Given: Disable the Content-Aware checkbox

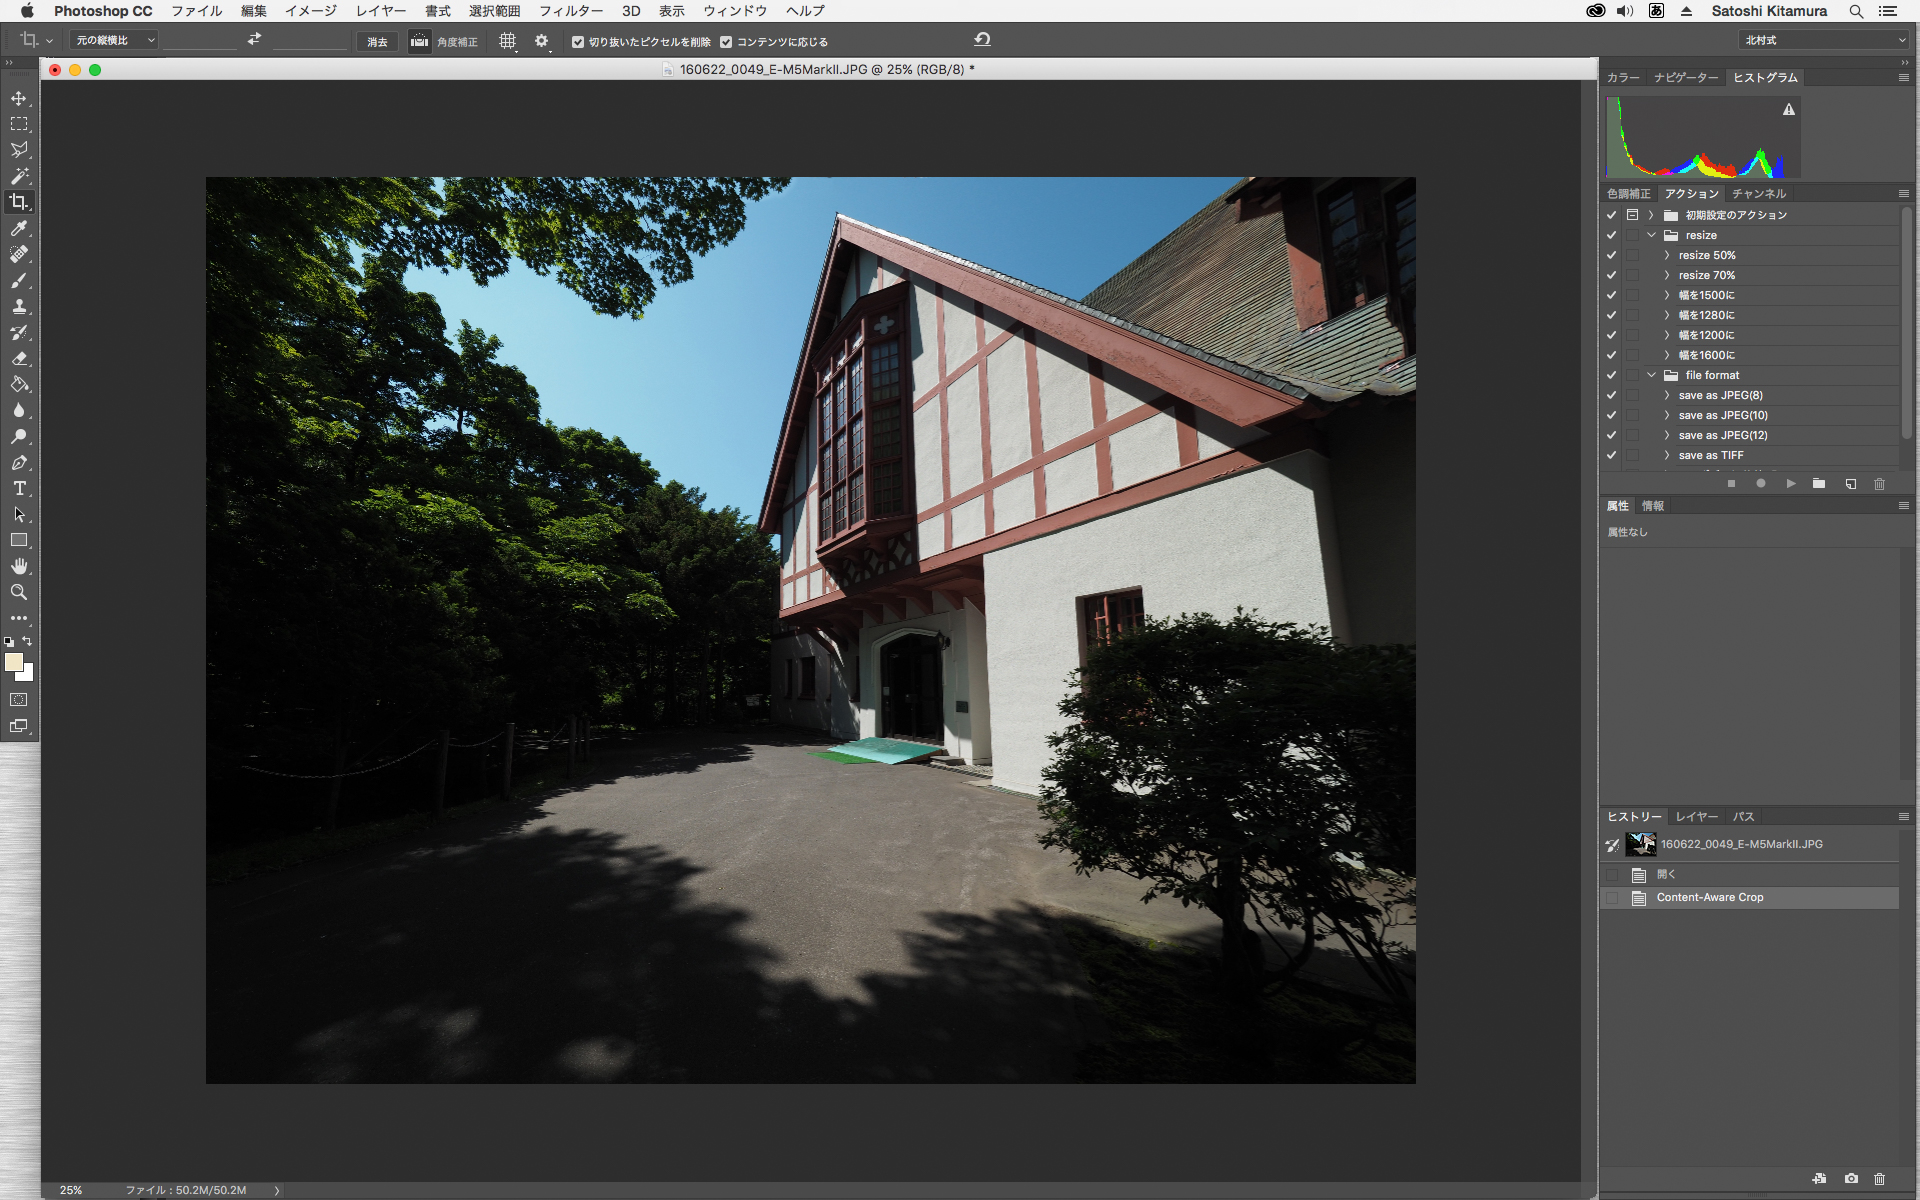Looking at the screenshot, I should (x=726, y=42).
